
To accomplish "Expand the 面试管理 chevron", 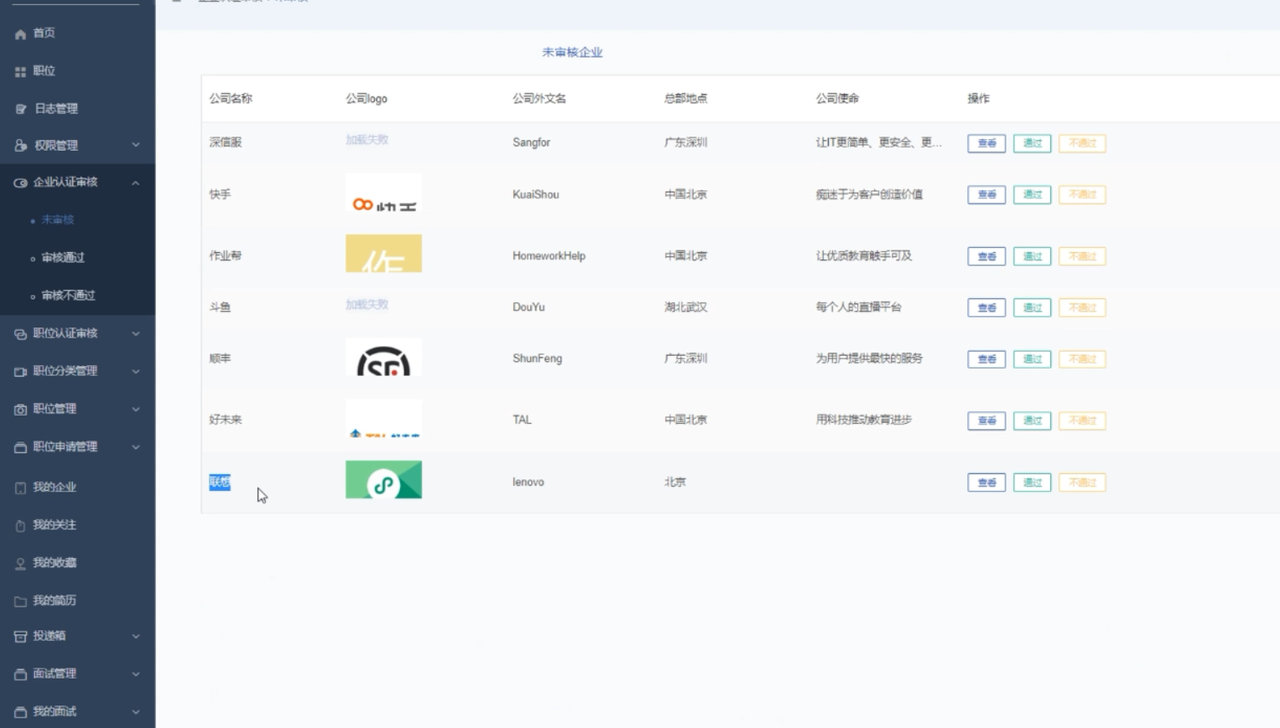I will pyautogui.click(x=136, y=674).
